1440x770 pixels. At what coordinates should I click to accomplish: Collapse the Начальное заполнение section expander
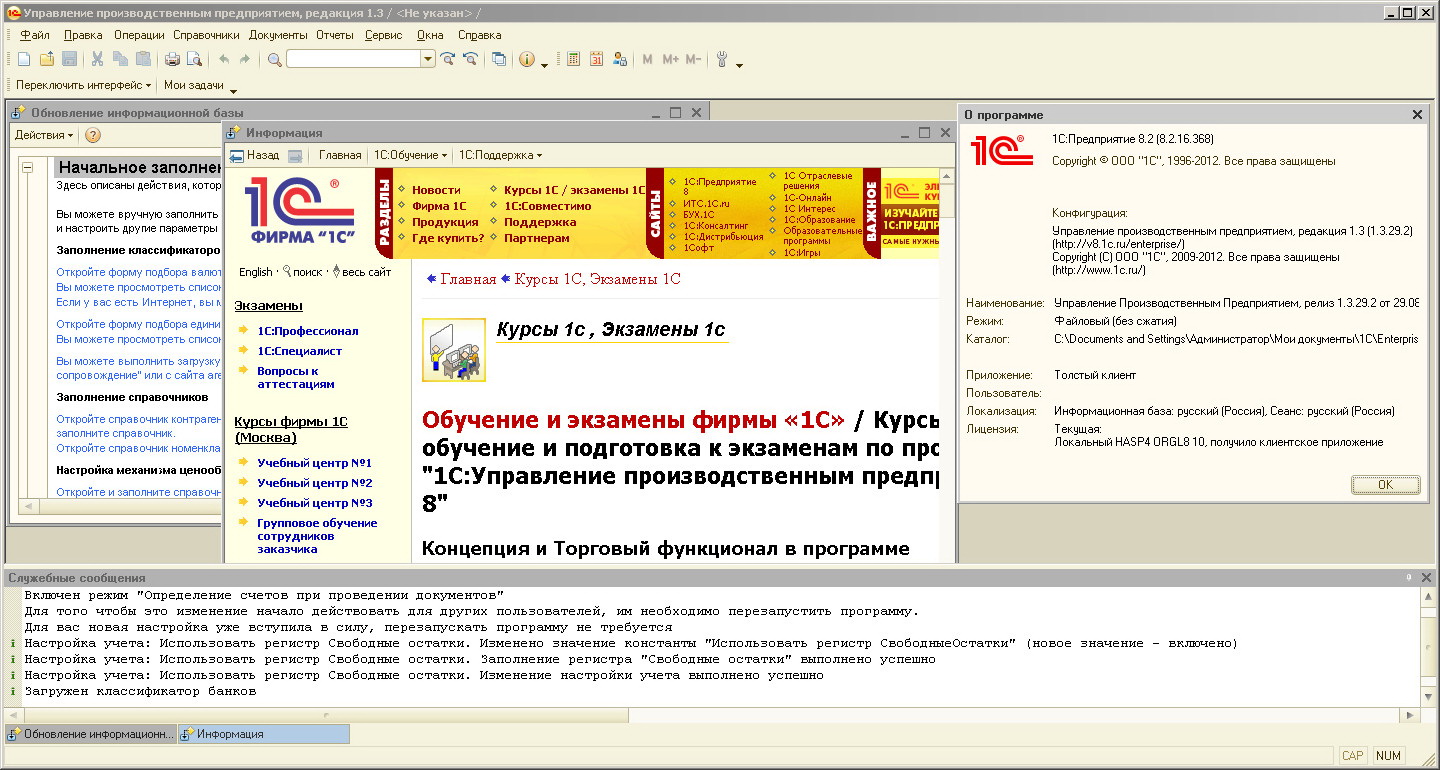tap(28, 168)
